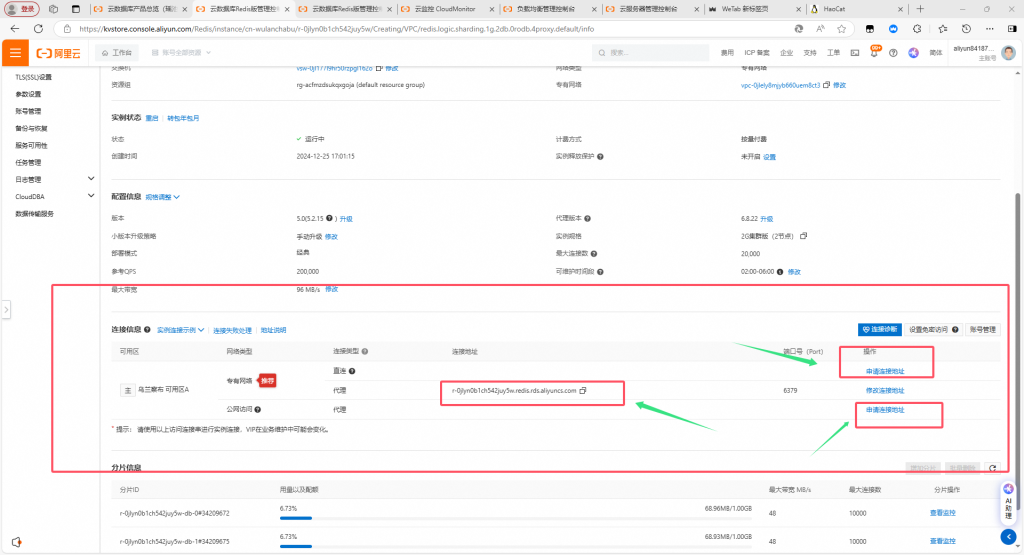1024x555 pixels.
Task: Click 申请连接地址 for 公网访问 row
Action: (884, 409)
